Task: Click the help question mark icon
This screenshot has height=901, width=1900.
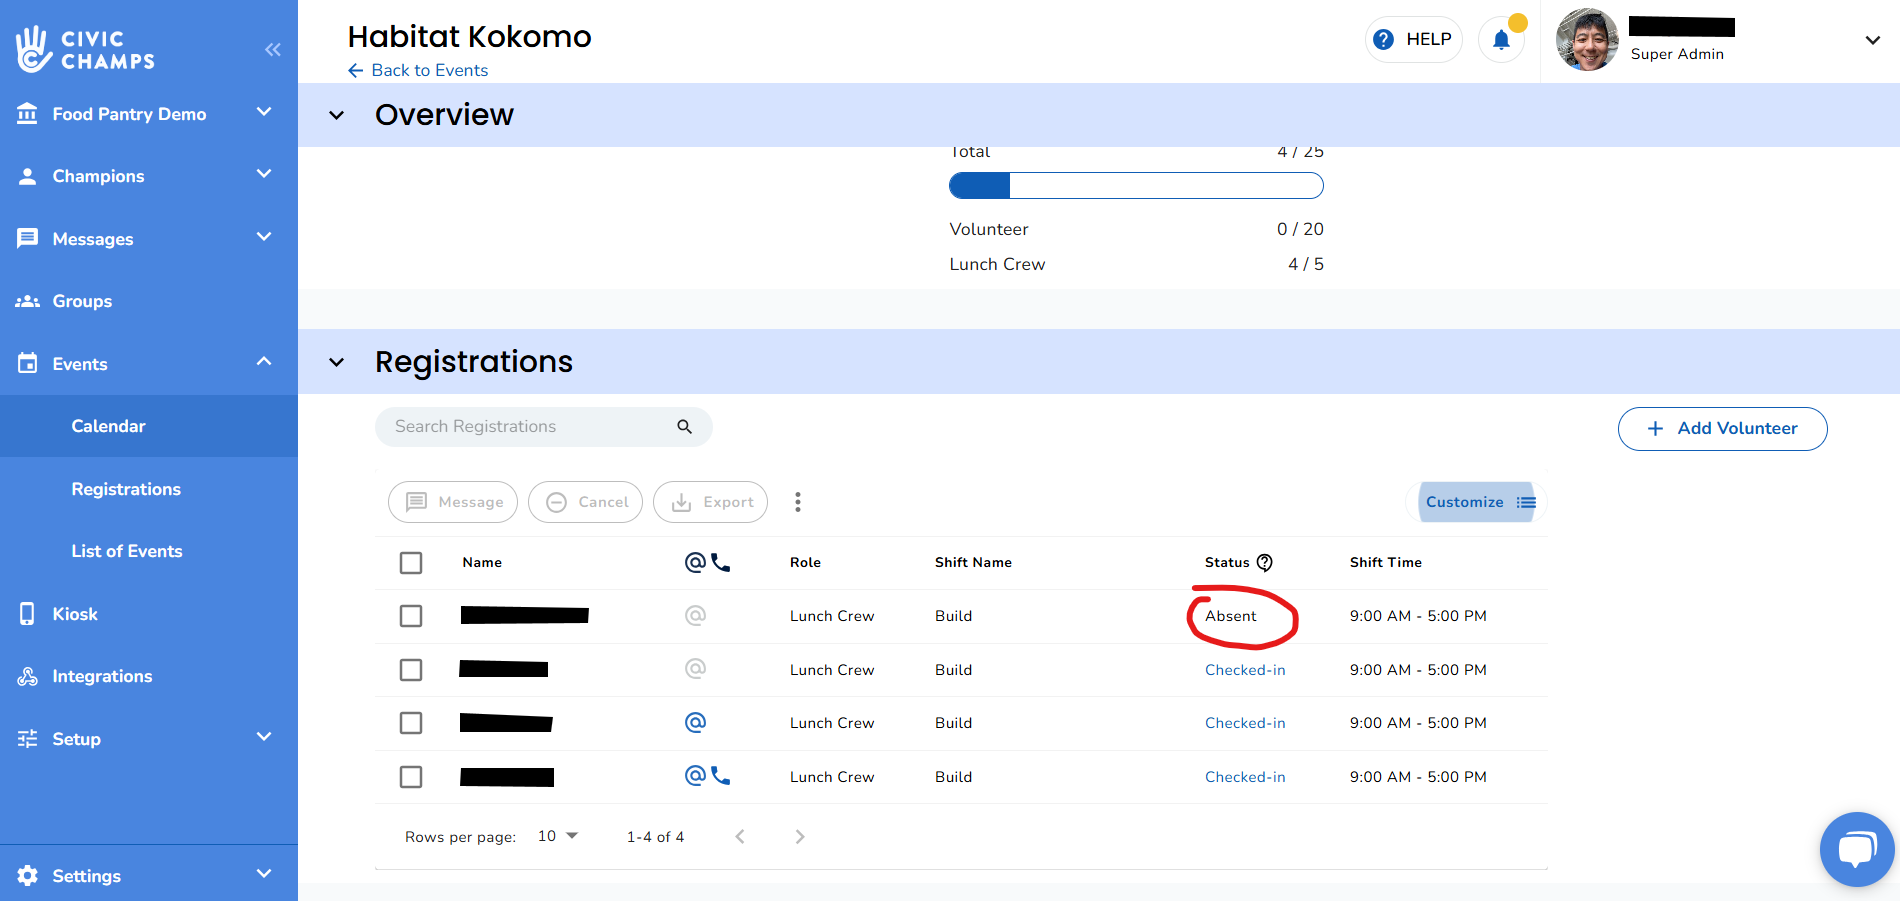Action: click(x=1384, y=39)
